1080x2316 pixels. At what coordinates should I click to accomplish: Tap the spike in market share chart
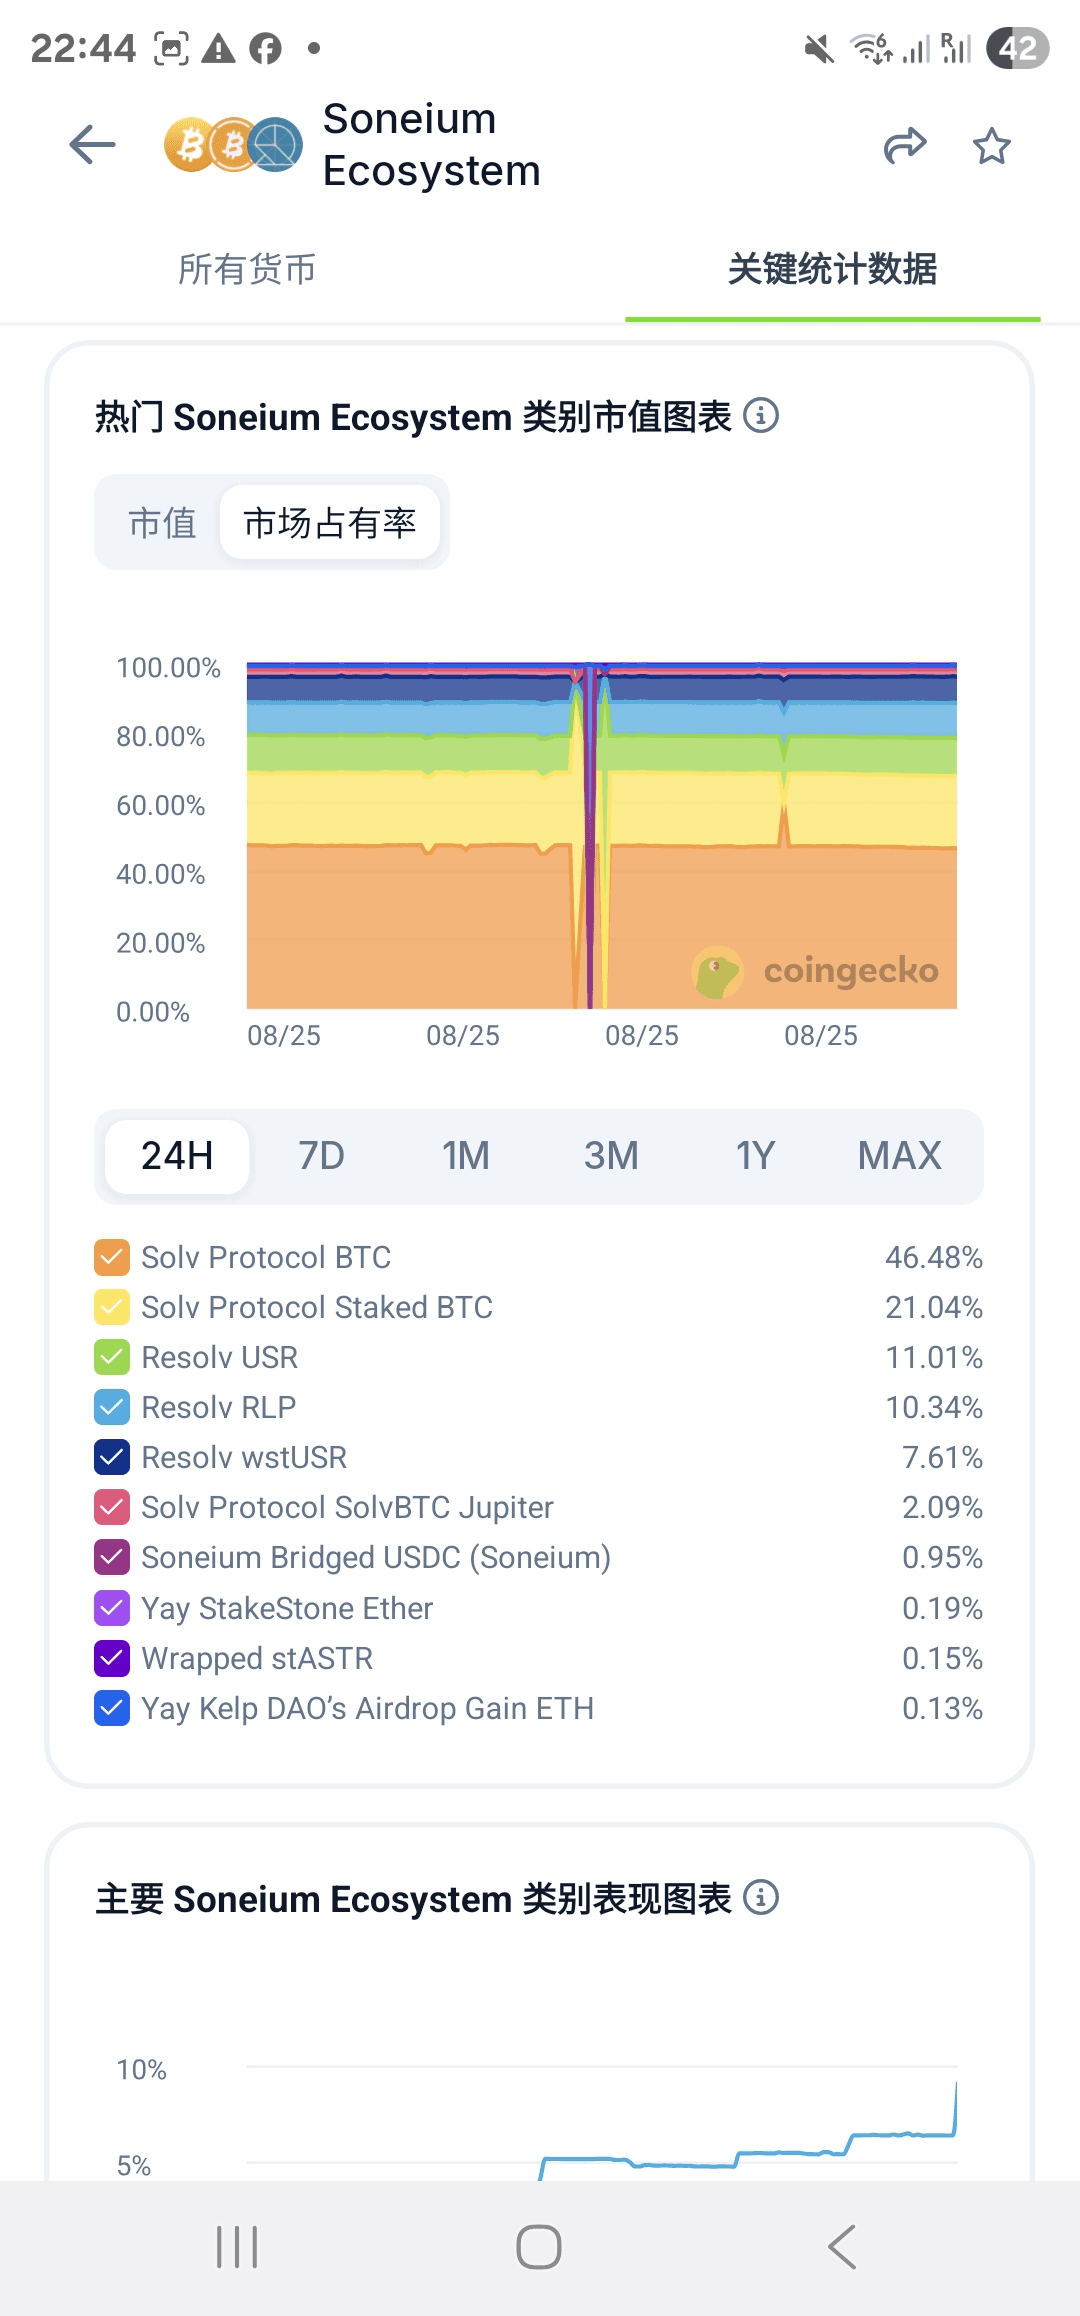591,835
